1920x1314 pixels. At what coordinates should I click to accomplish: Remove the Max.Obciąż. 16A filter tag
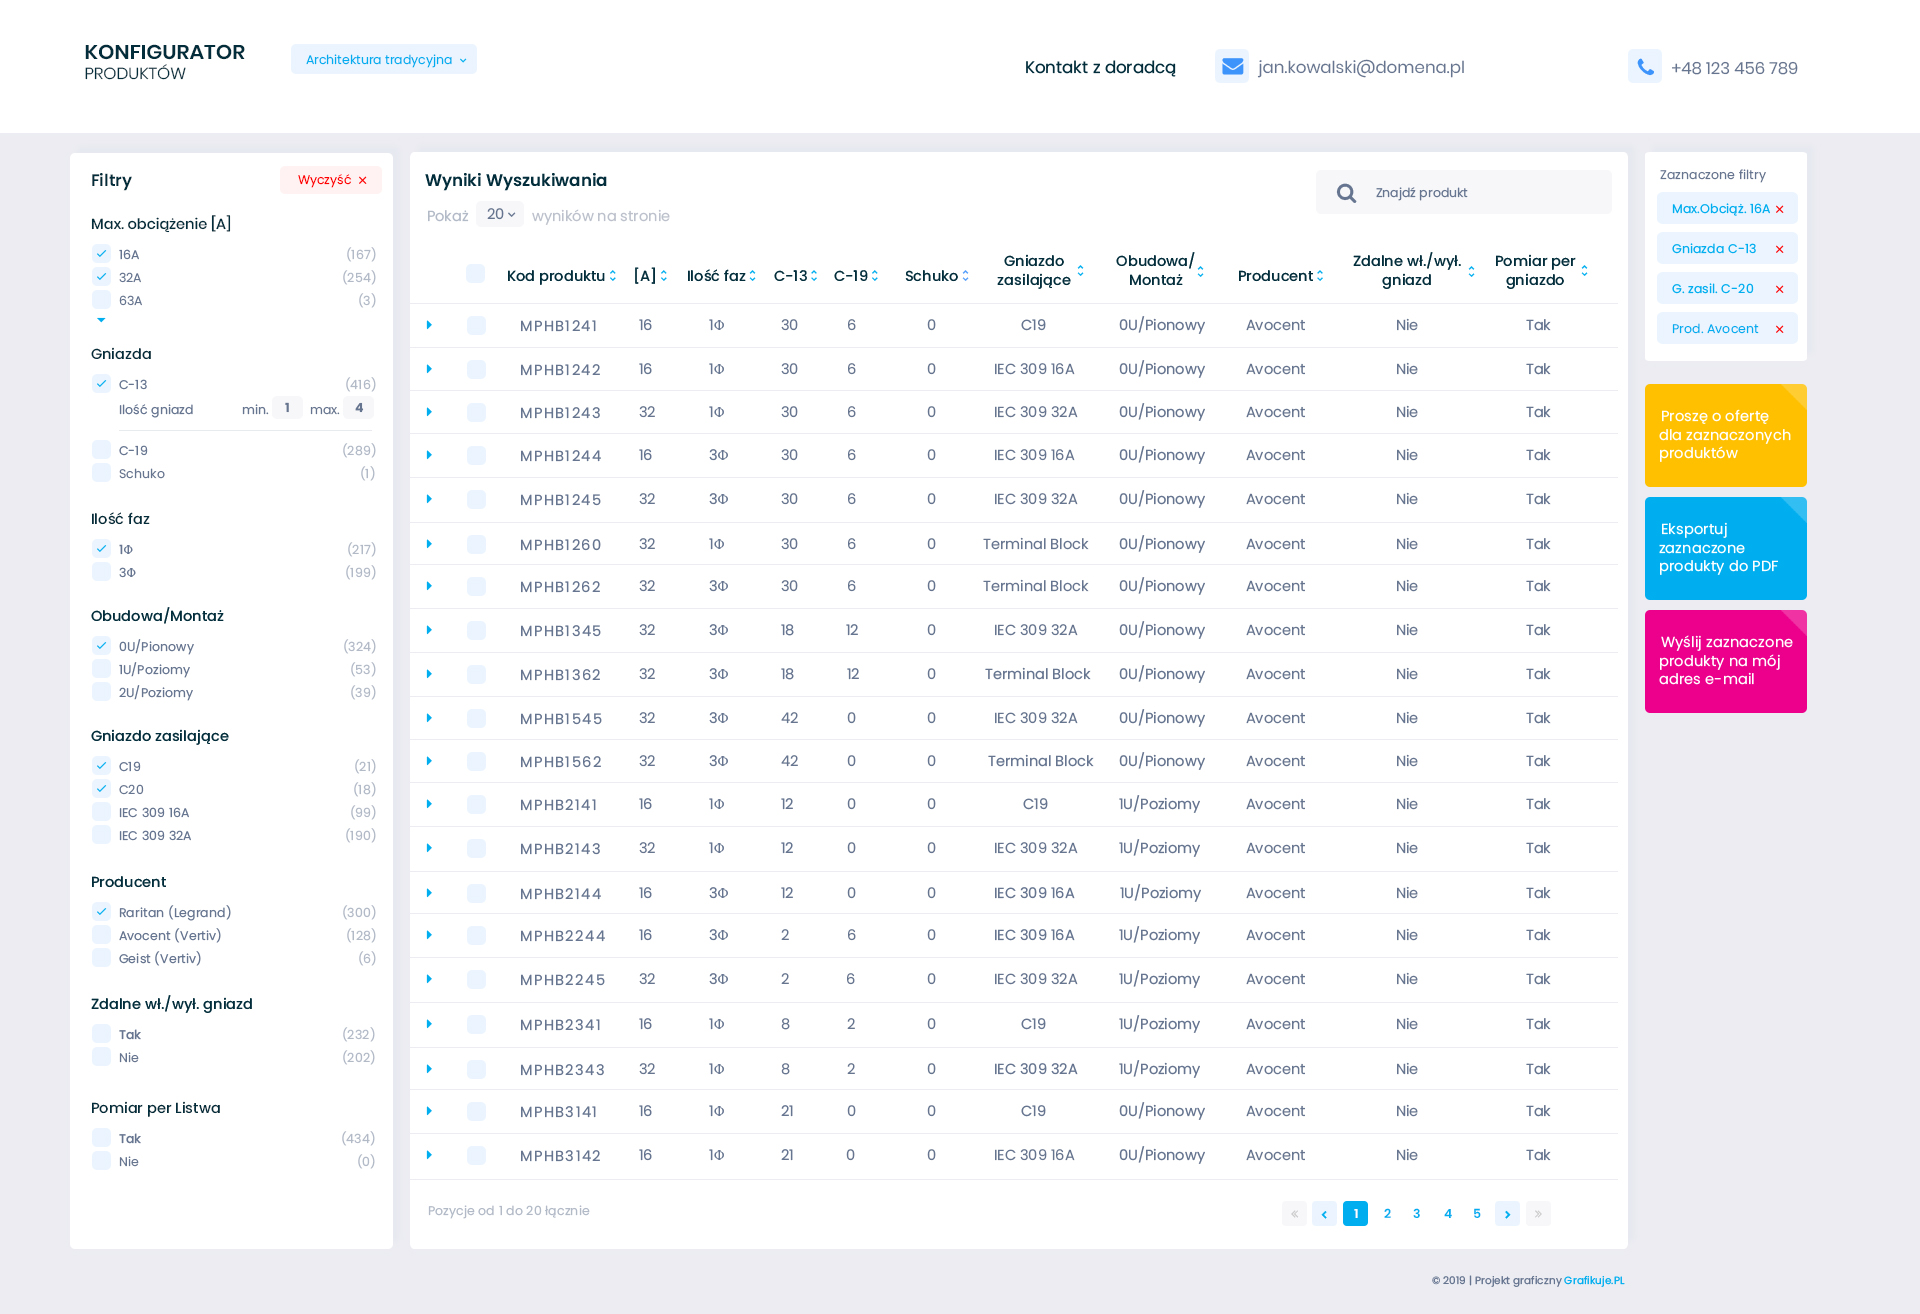point(1779,209)
